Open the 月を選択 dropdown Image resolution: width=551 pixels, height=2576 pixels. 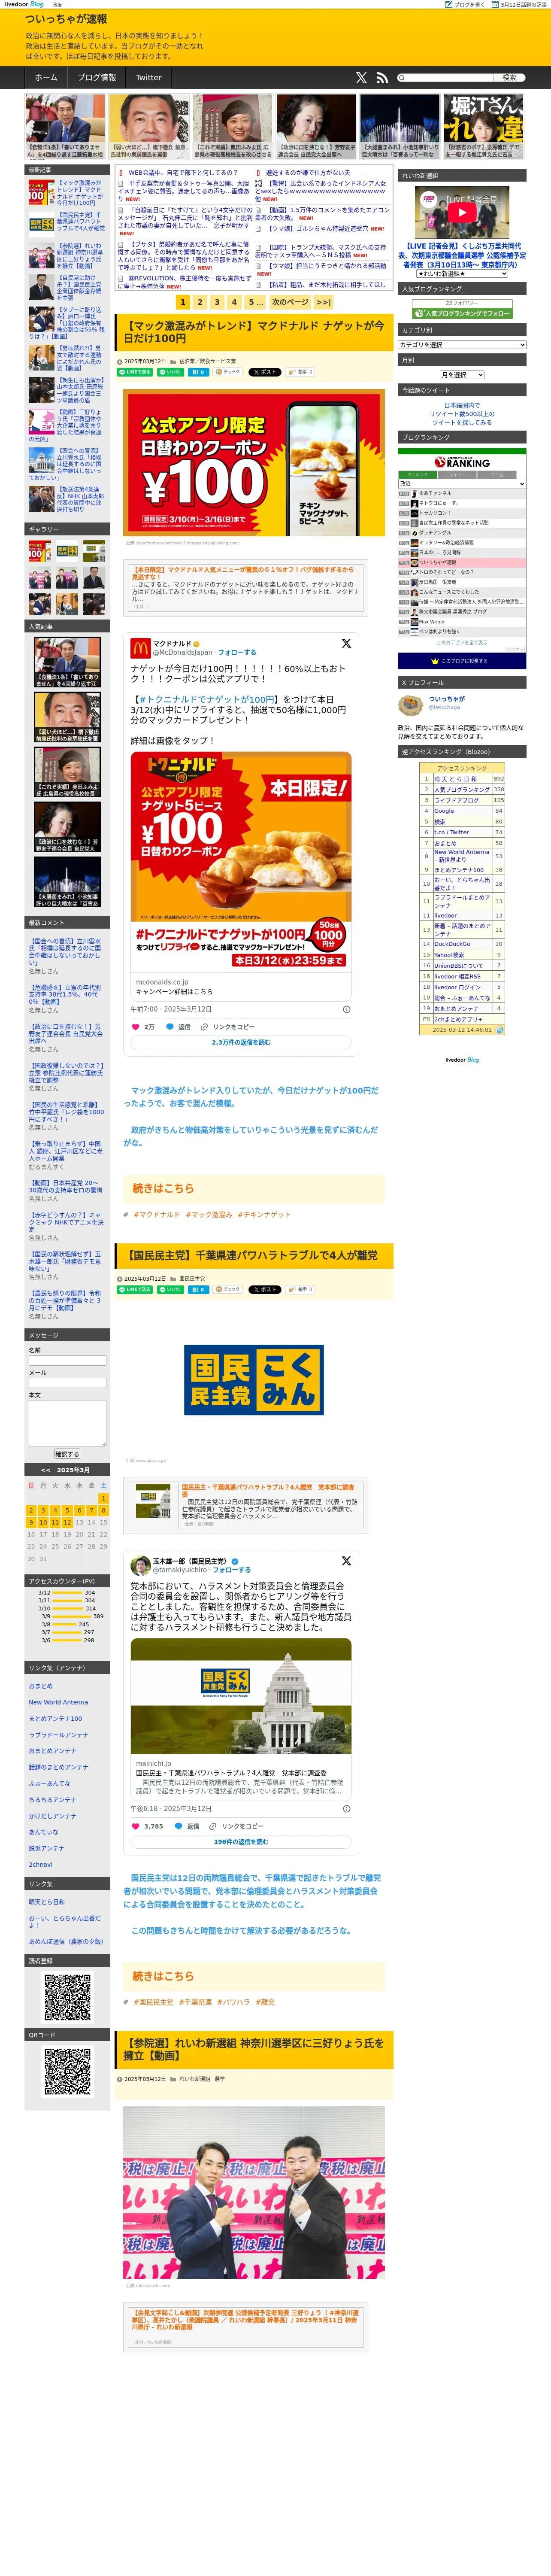[462, 374]
